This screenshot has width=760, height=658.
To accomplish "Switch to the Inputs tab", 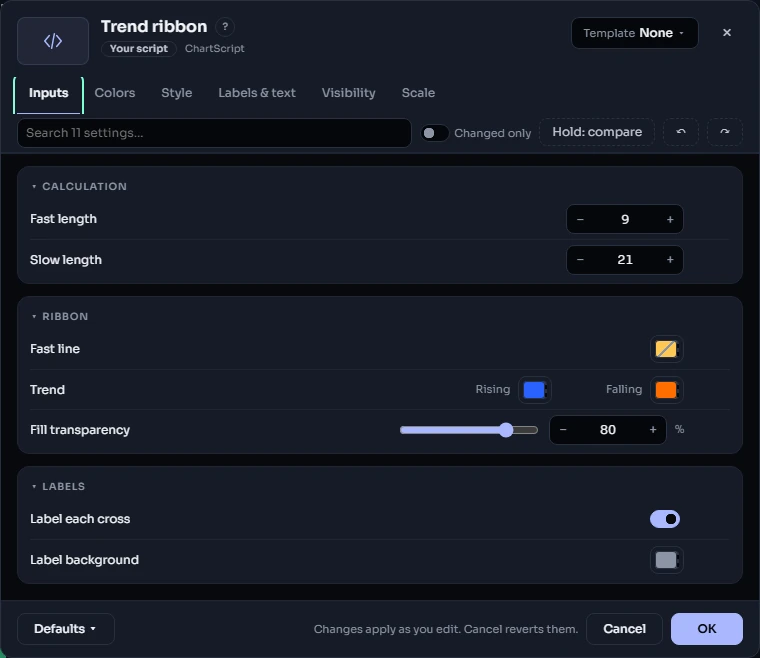I will point(48,93).
